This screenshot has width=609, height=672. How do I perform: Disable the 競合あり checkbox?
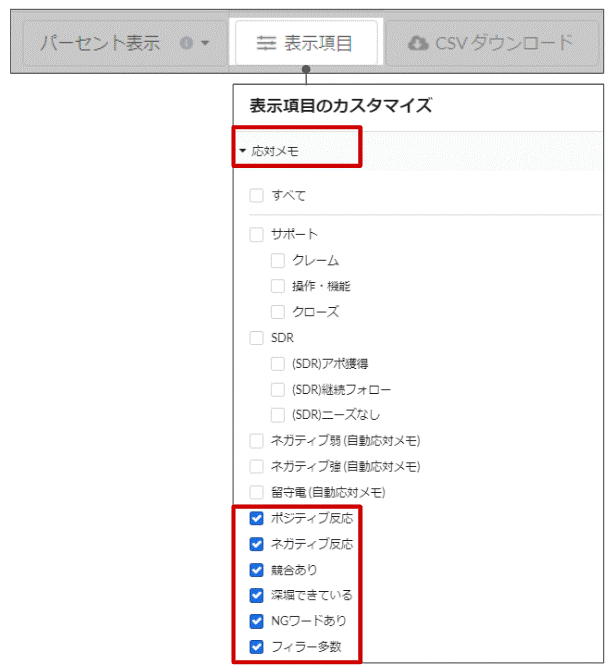[x=256, y=570]
